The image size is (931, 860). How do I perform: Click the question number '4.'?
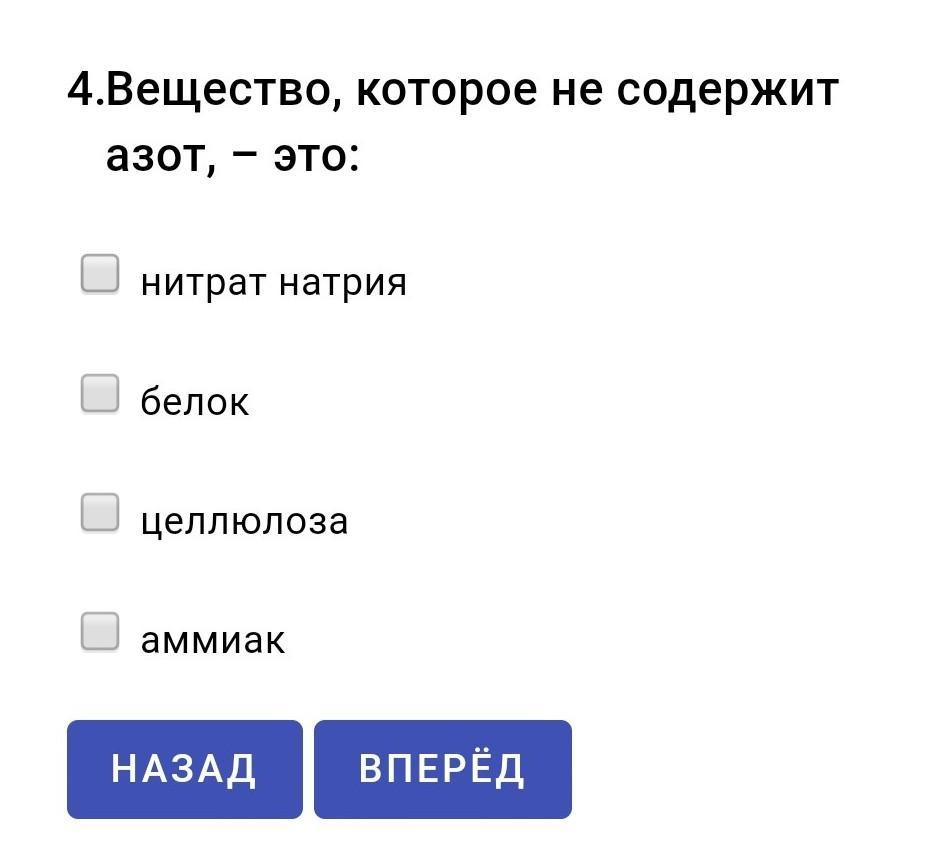[x=86, y=89]
